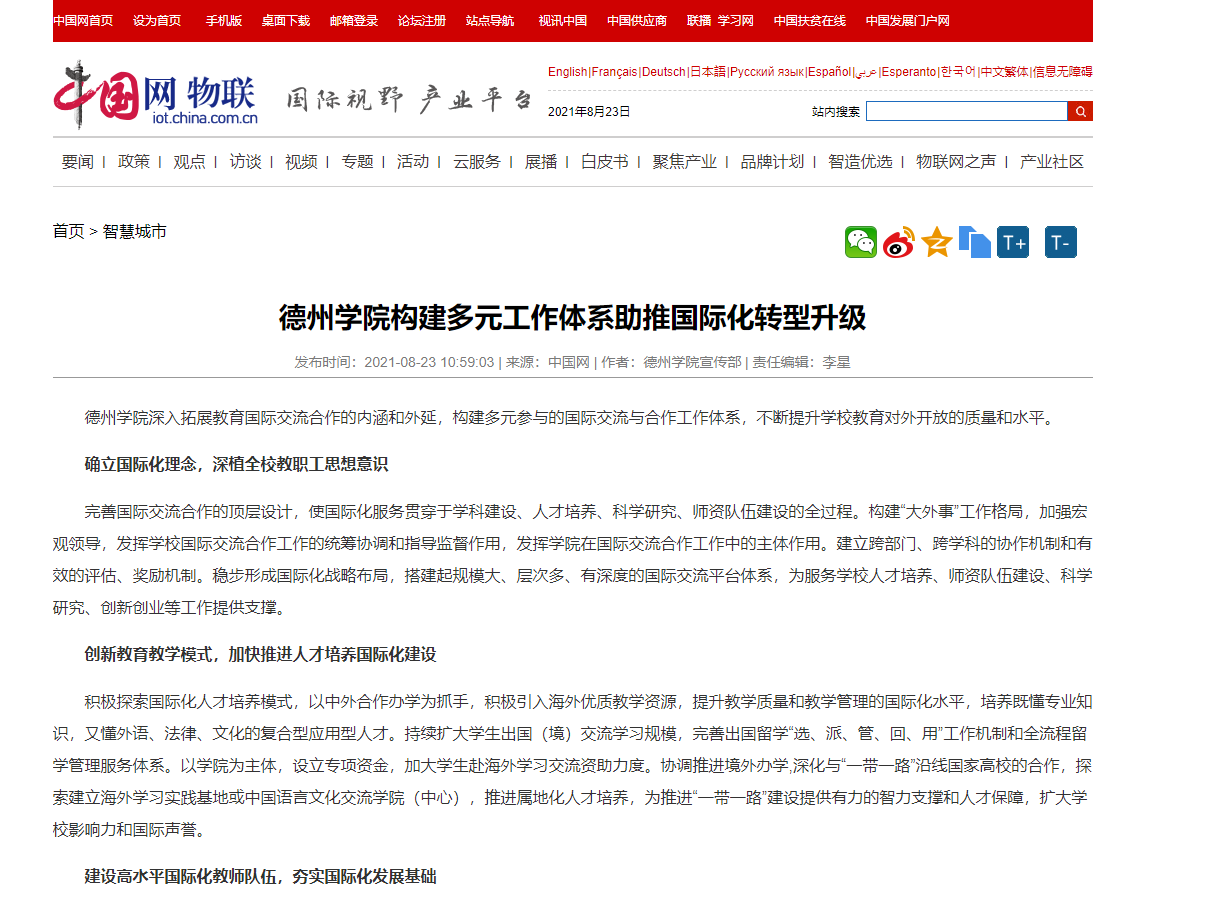Increase font size with T+ button
This screenshot has height=902, width=1209.
(1013, 242)
